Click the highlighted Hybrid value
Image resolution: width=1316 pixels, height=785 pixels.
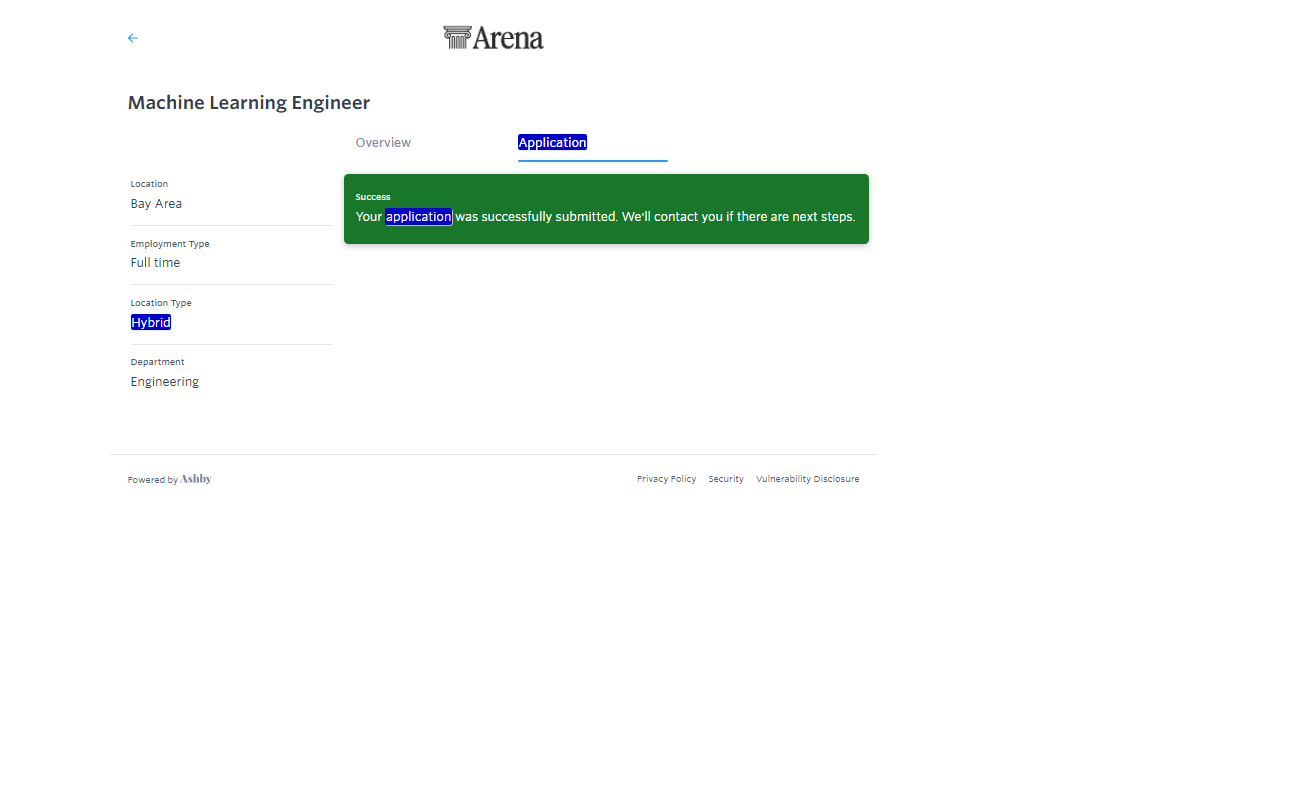151,323
